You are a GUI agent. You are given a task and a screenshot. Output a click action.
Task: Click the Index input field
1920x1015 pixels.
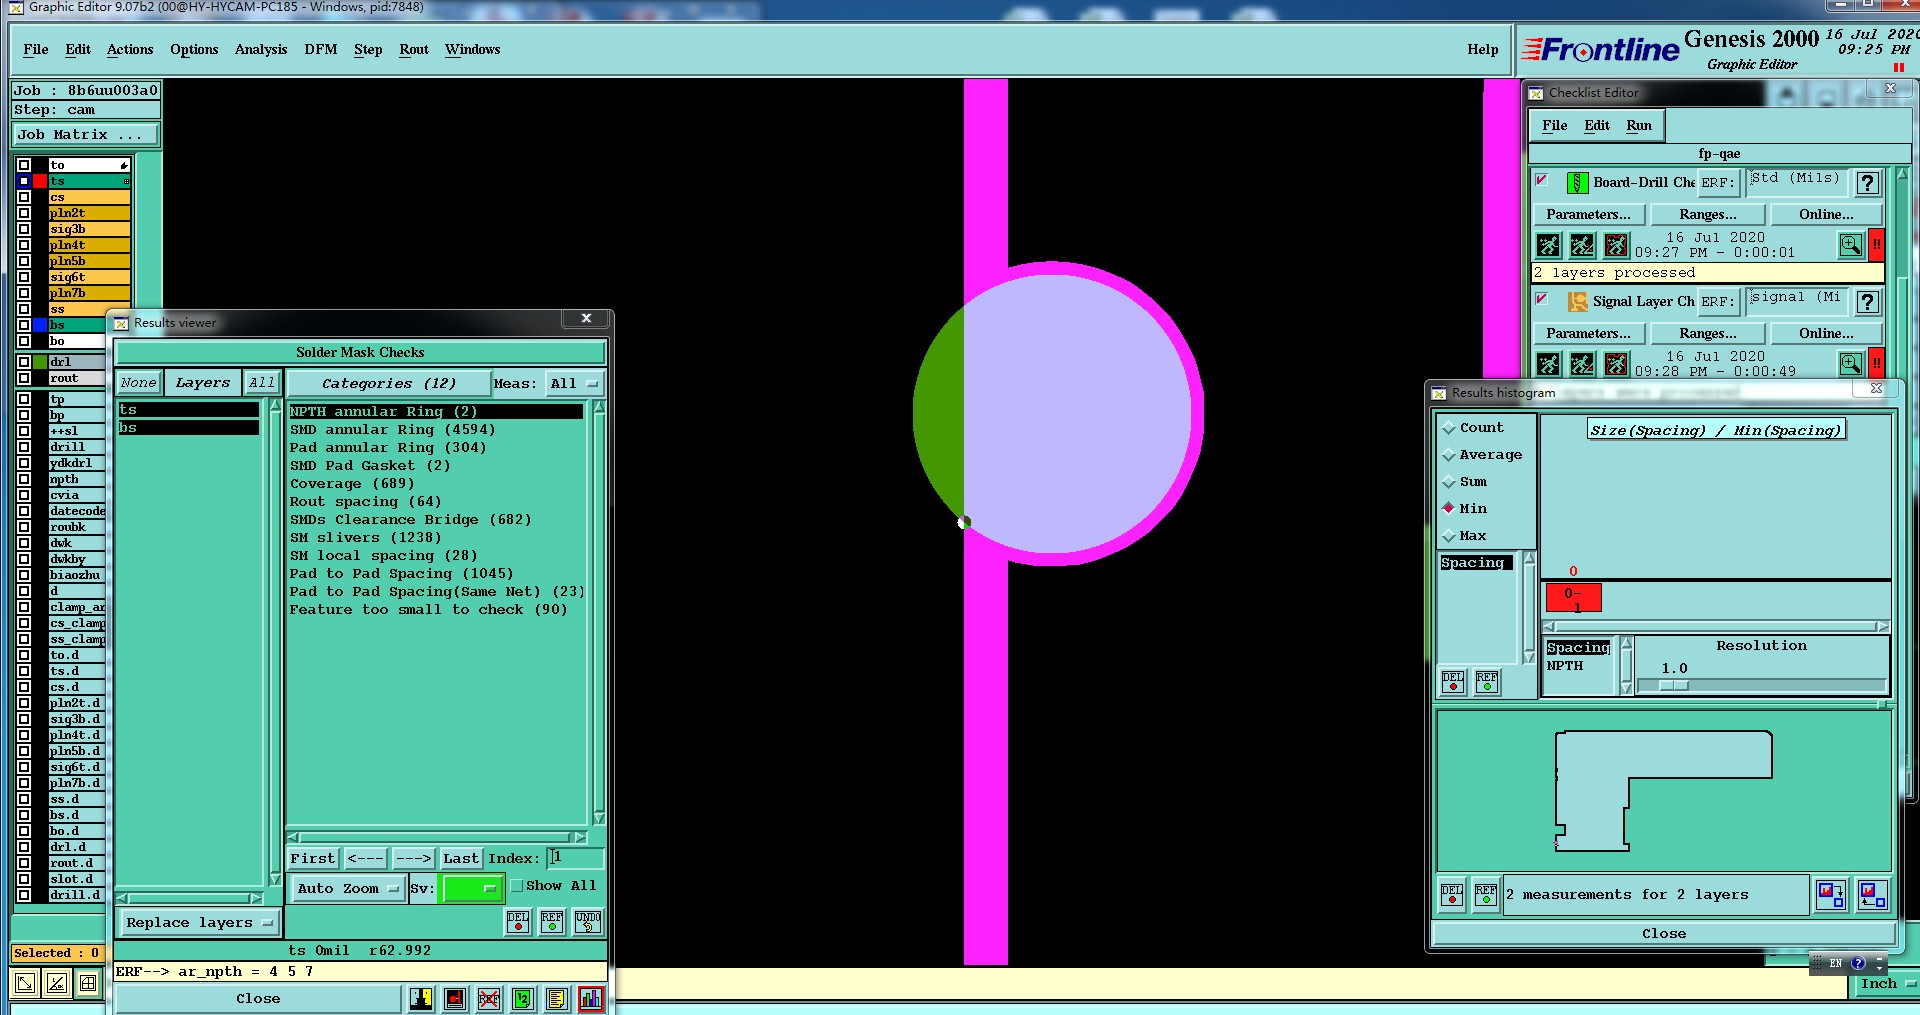pyautogui.click(x=576, y=858)
